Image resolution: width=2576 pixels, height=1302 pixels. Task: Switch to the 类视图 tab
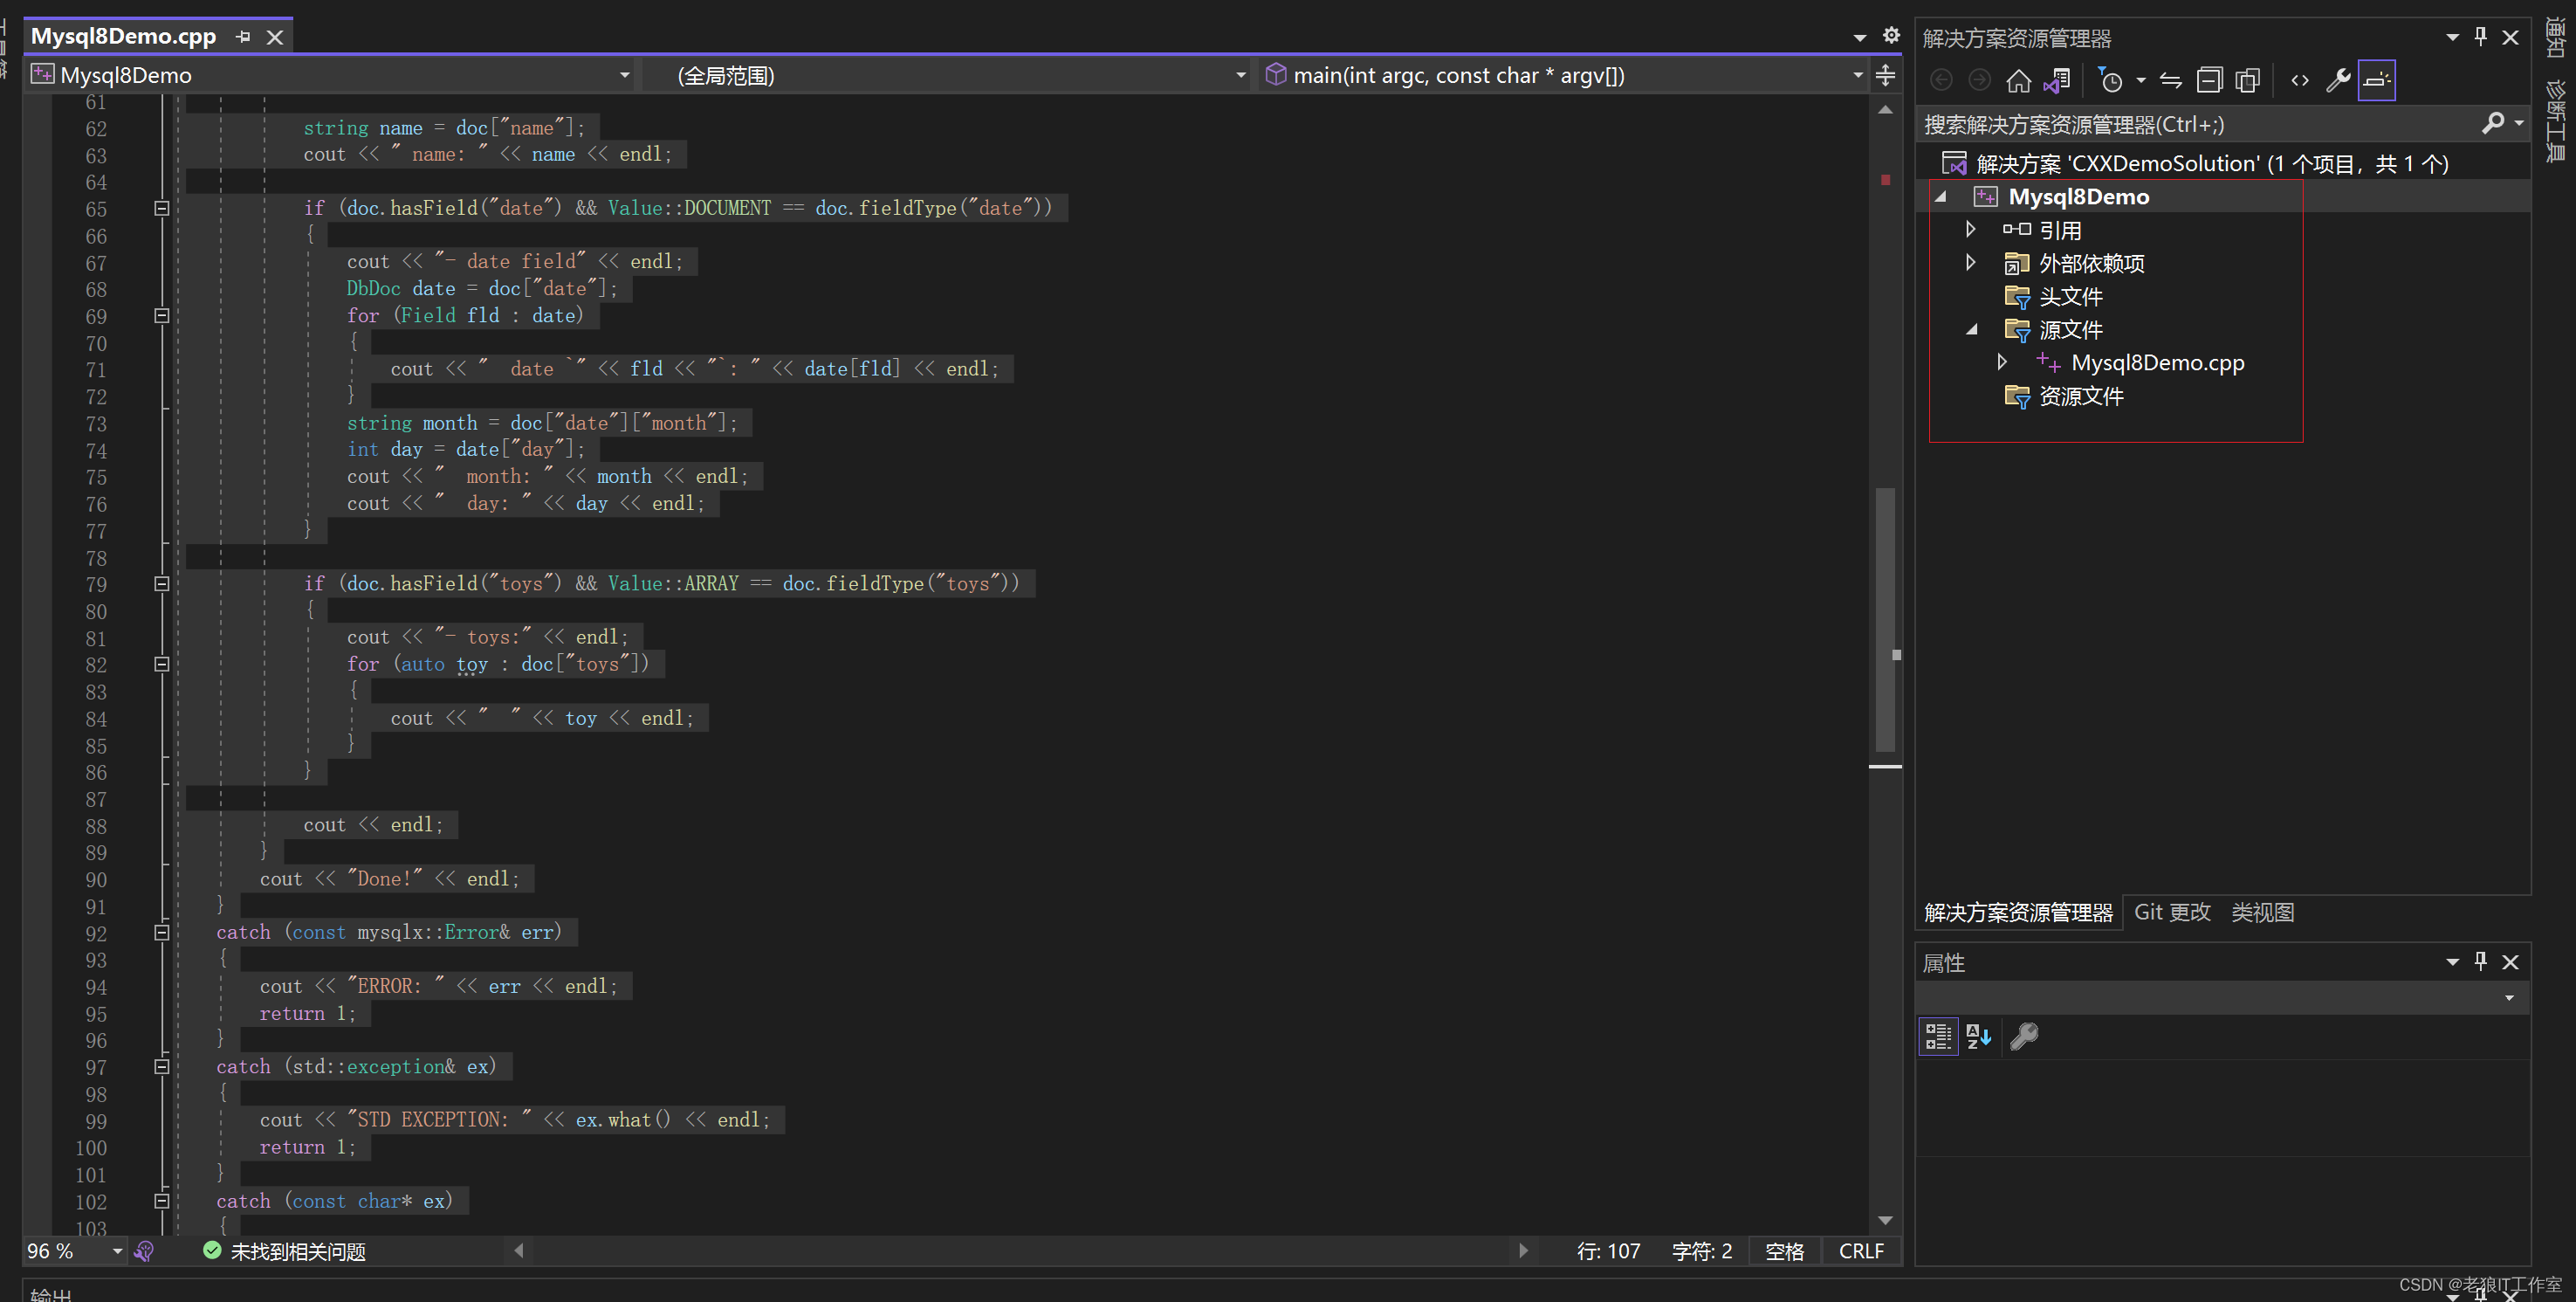coord(2262,912)
